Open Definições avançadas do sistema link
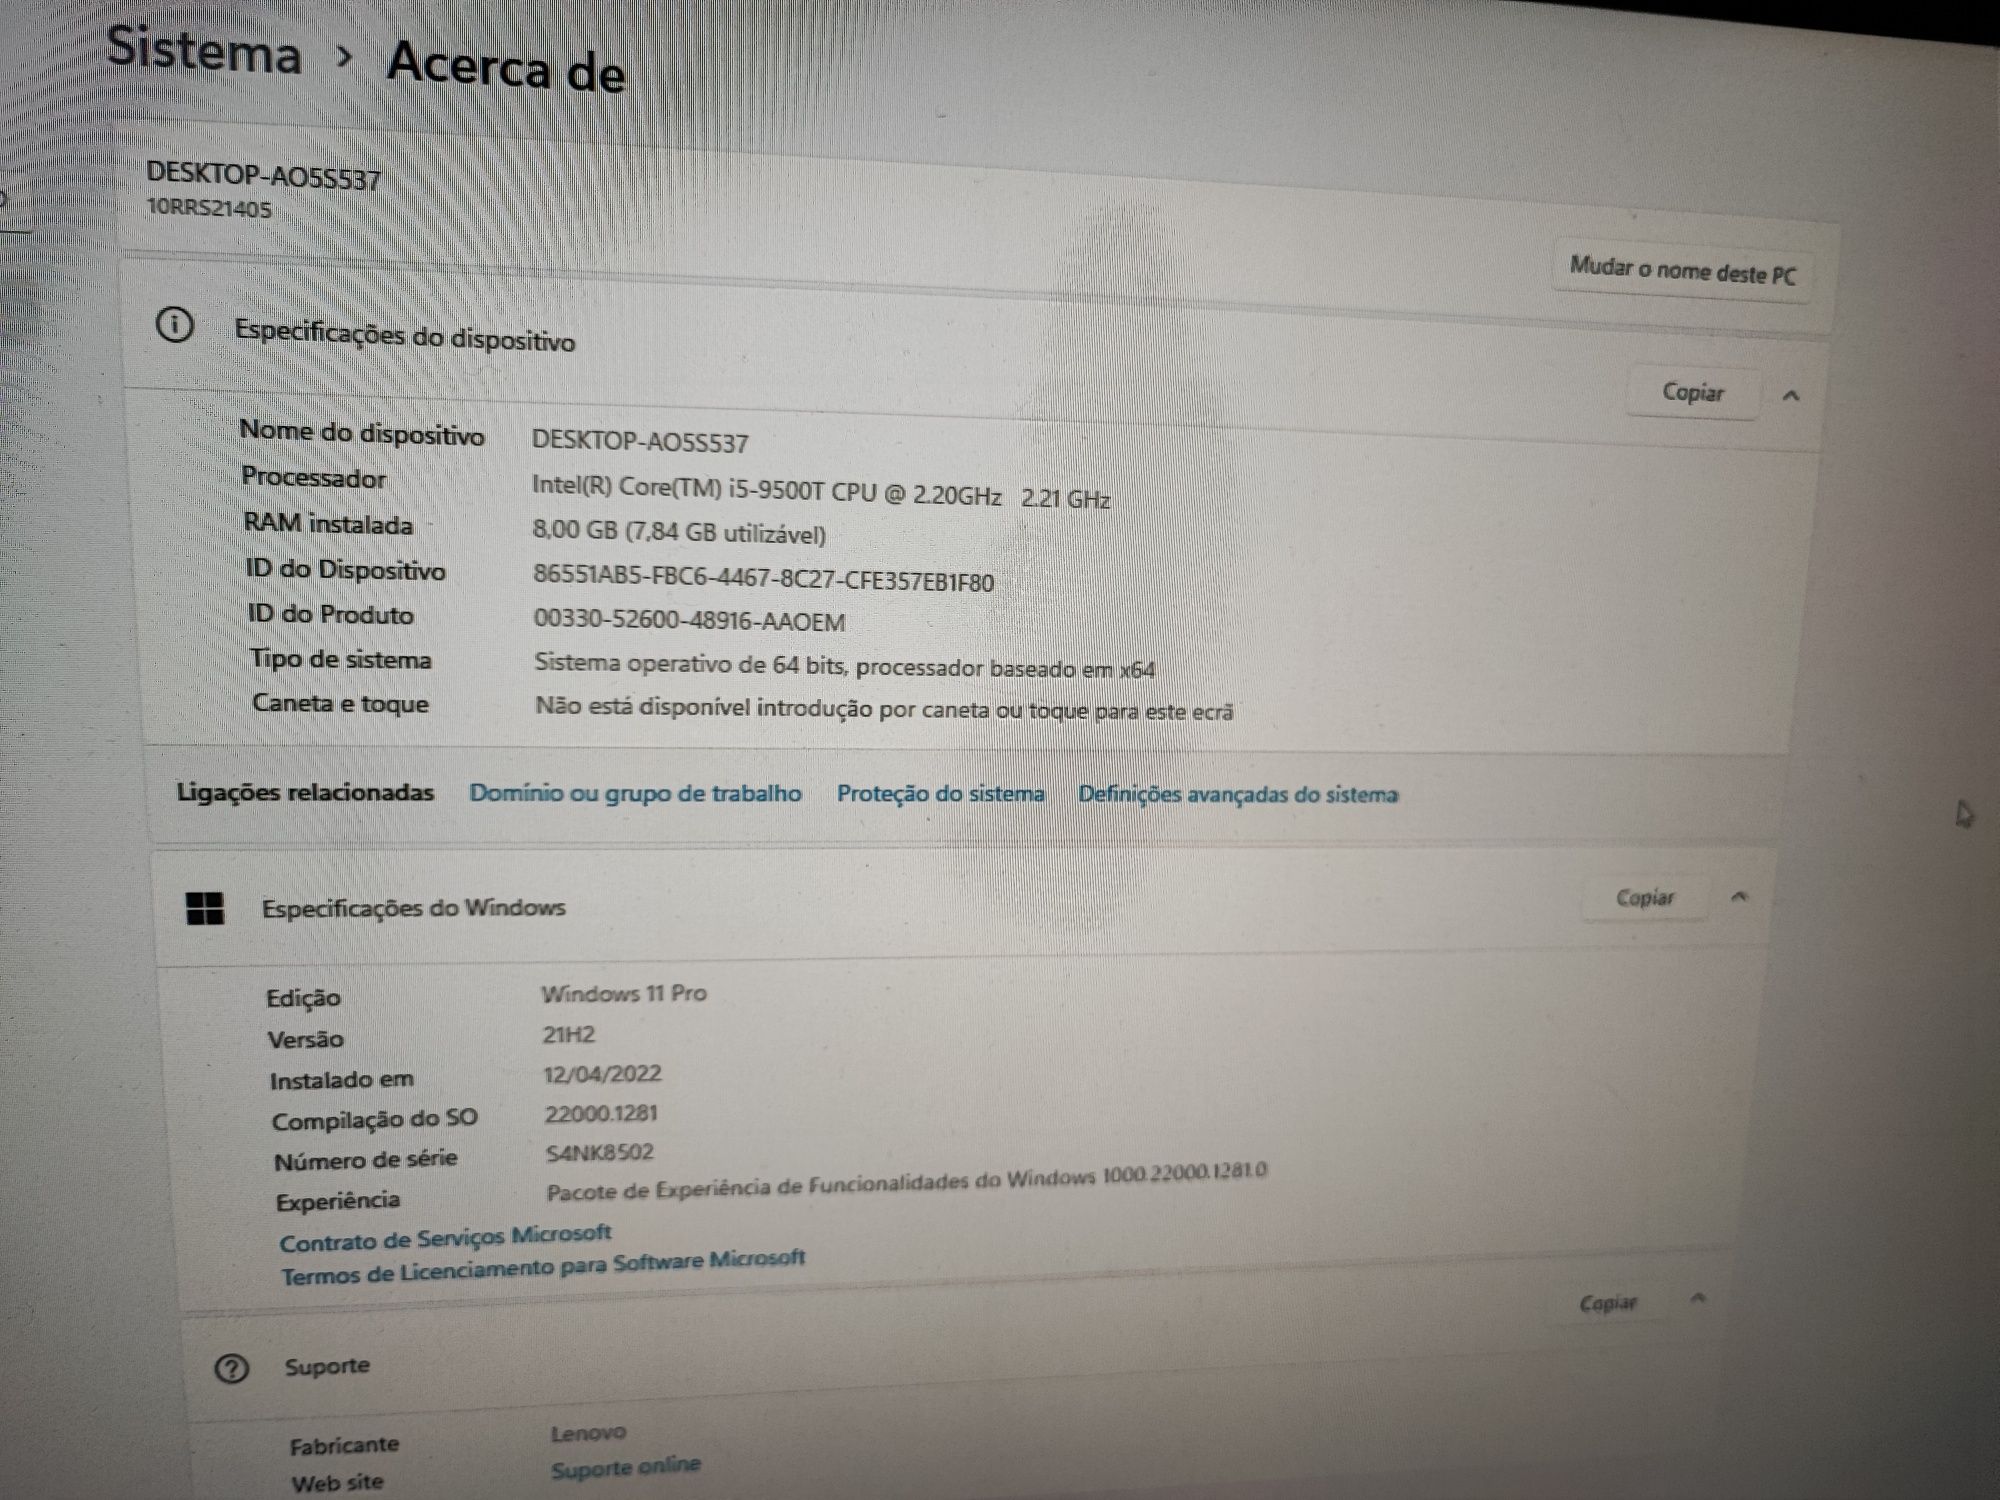The image size is (2000, 1500). point(1238,795)
